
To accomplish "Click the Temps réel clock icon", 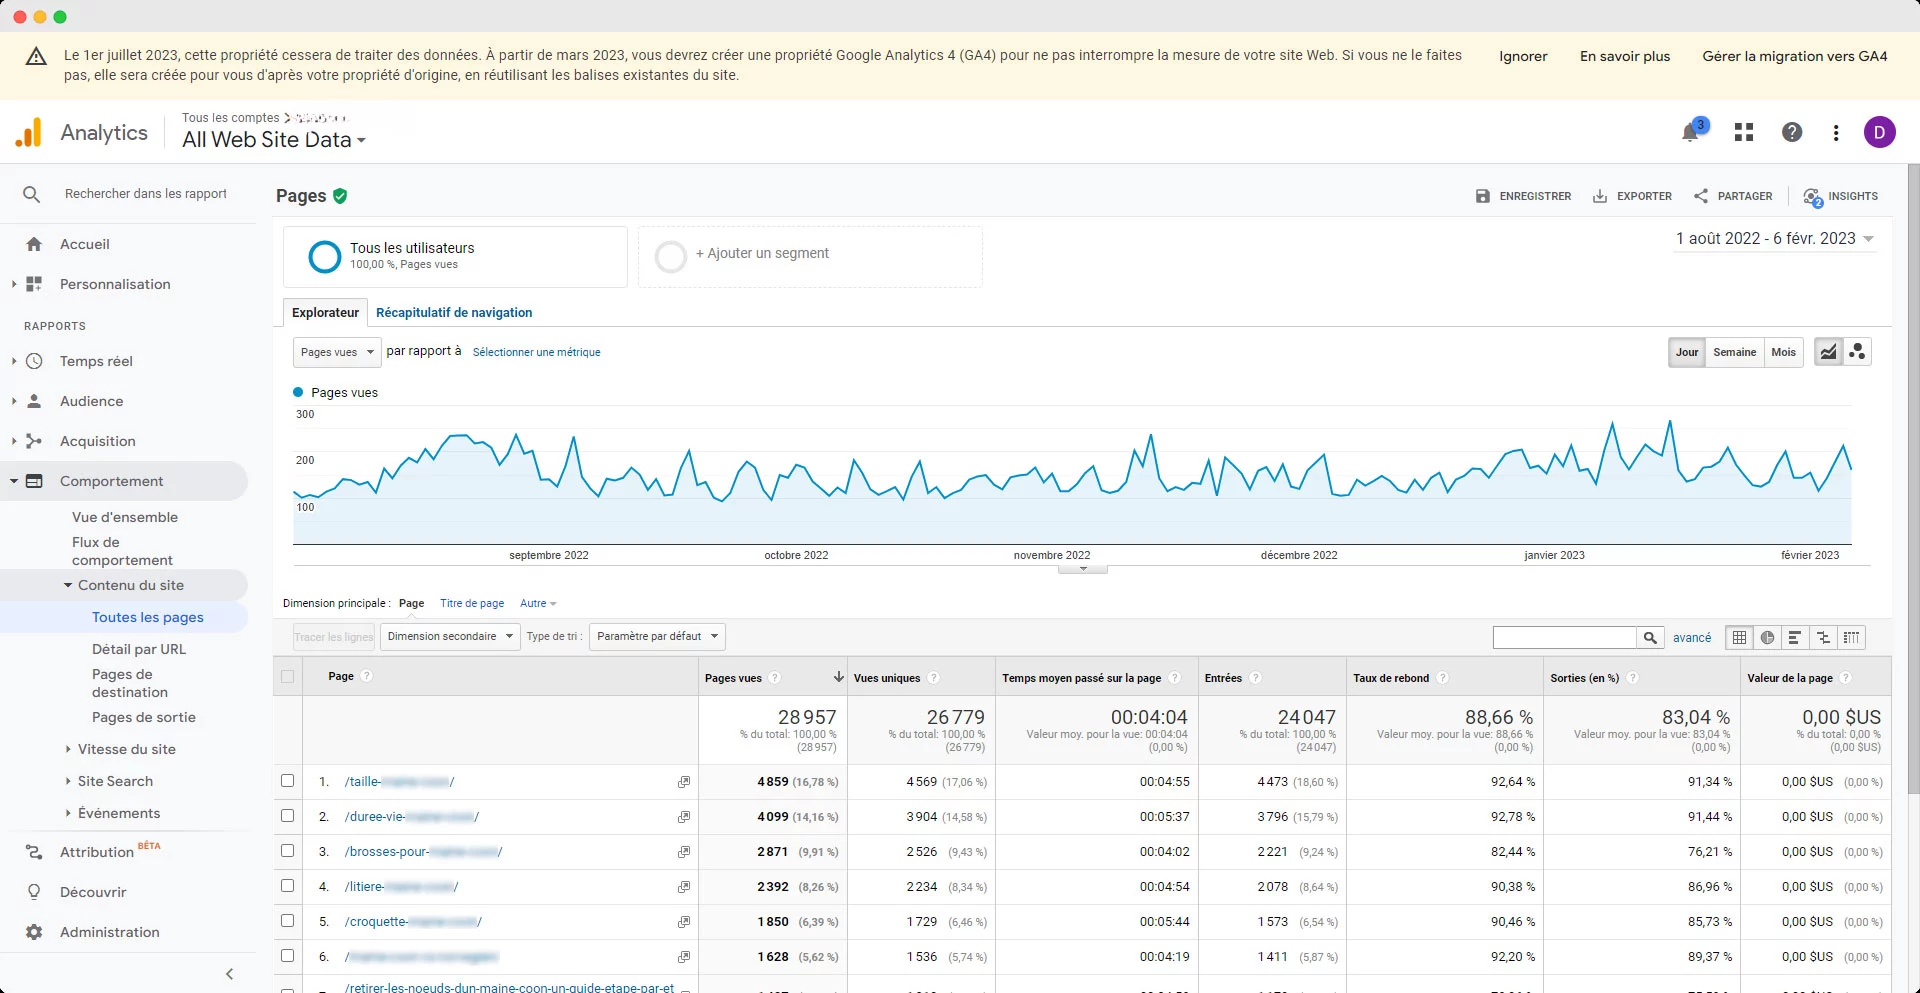I will (34, 361).
